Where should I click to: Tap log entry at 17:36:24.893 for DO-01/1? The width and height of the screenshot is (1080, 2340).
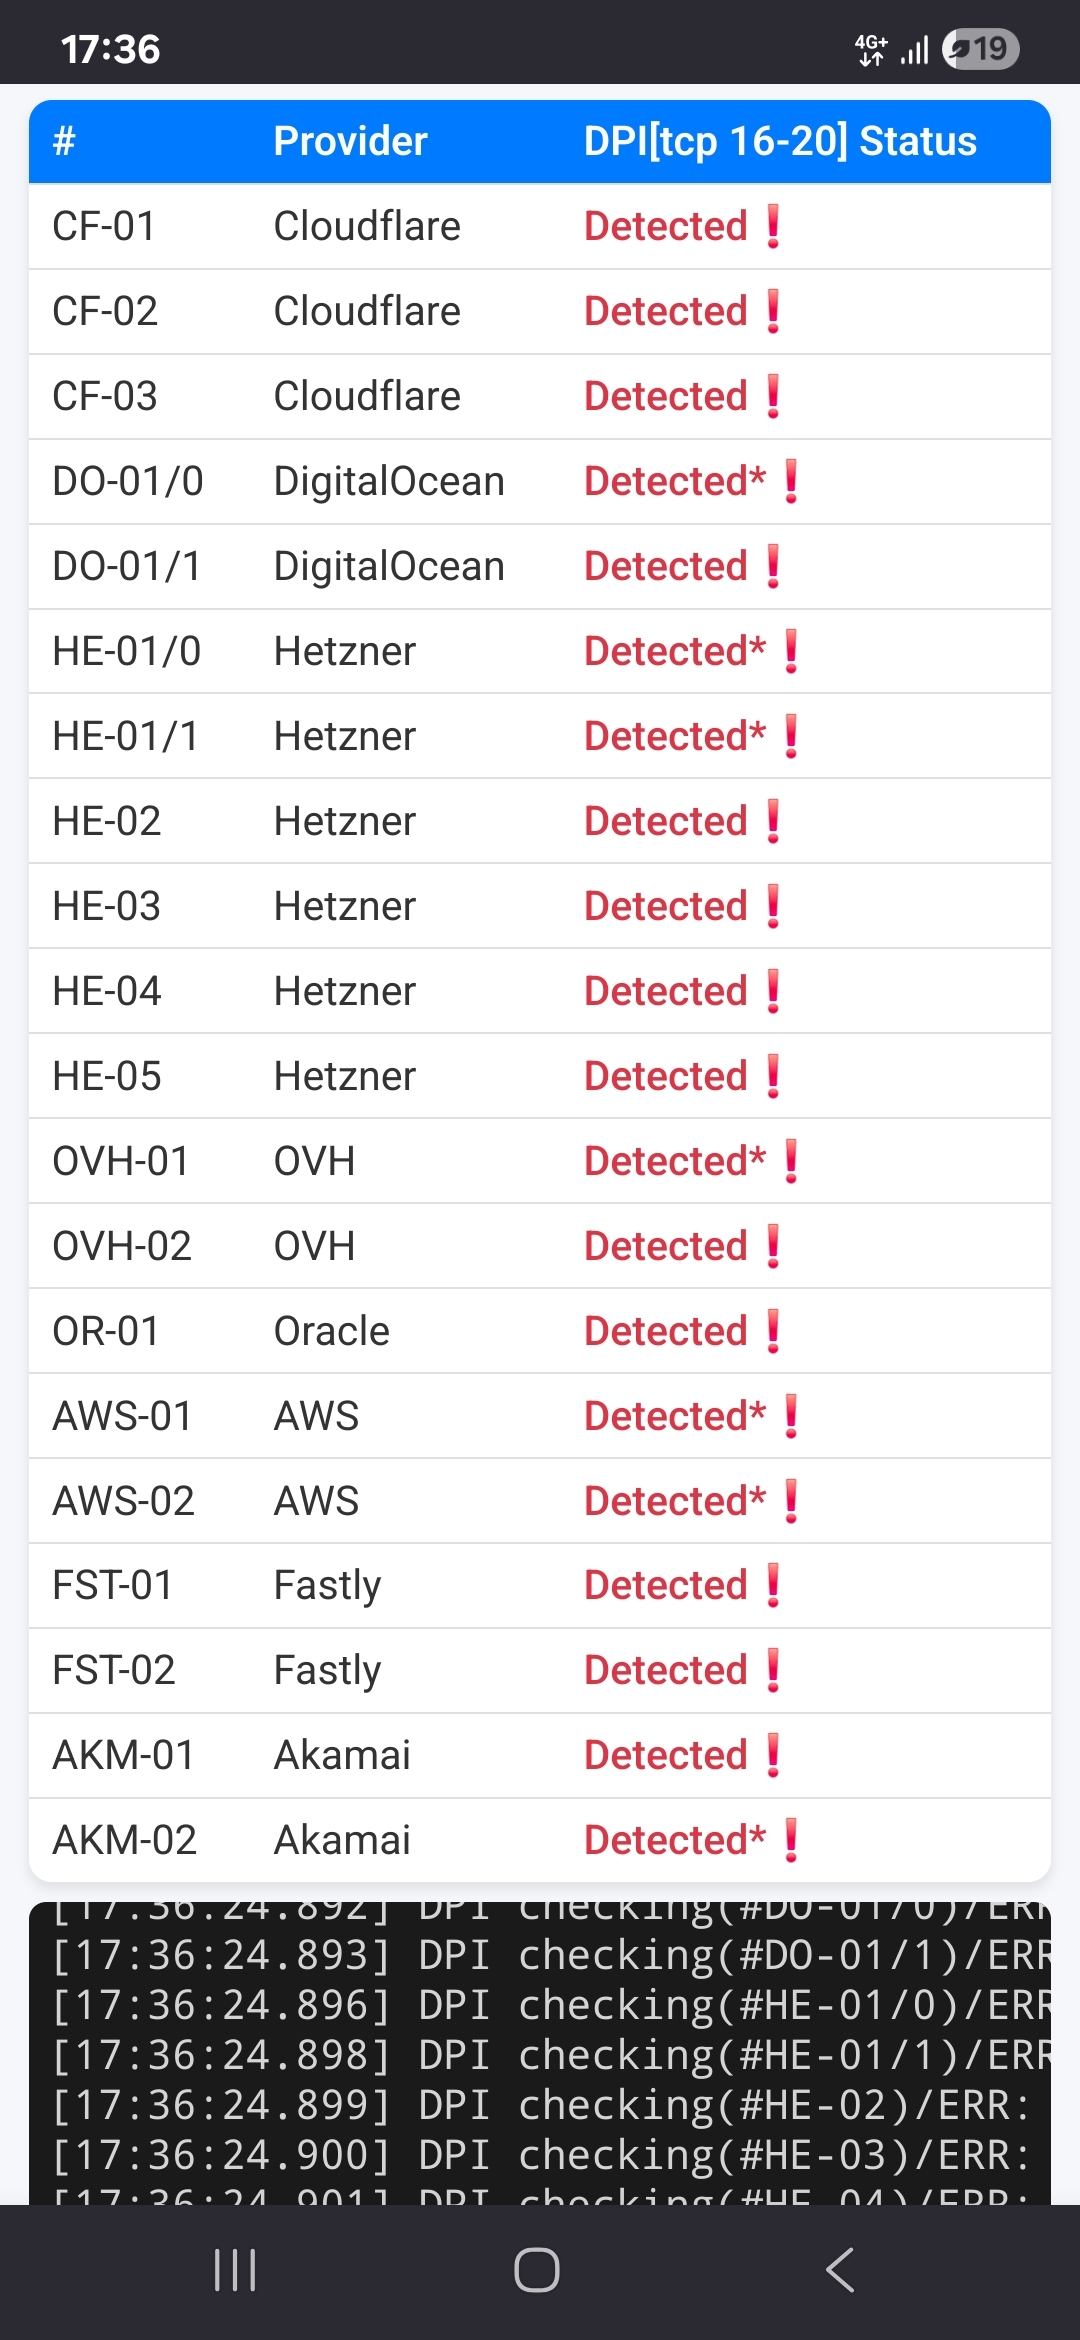[x=540, y=1955]
